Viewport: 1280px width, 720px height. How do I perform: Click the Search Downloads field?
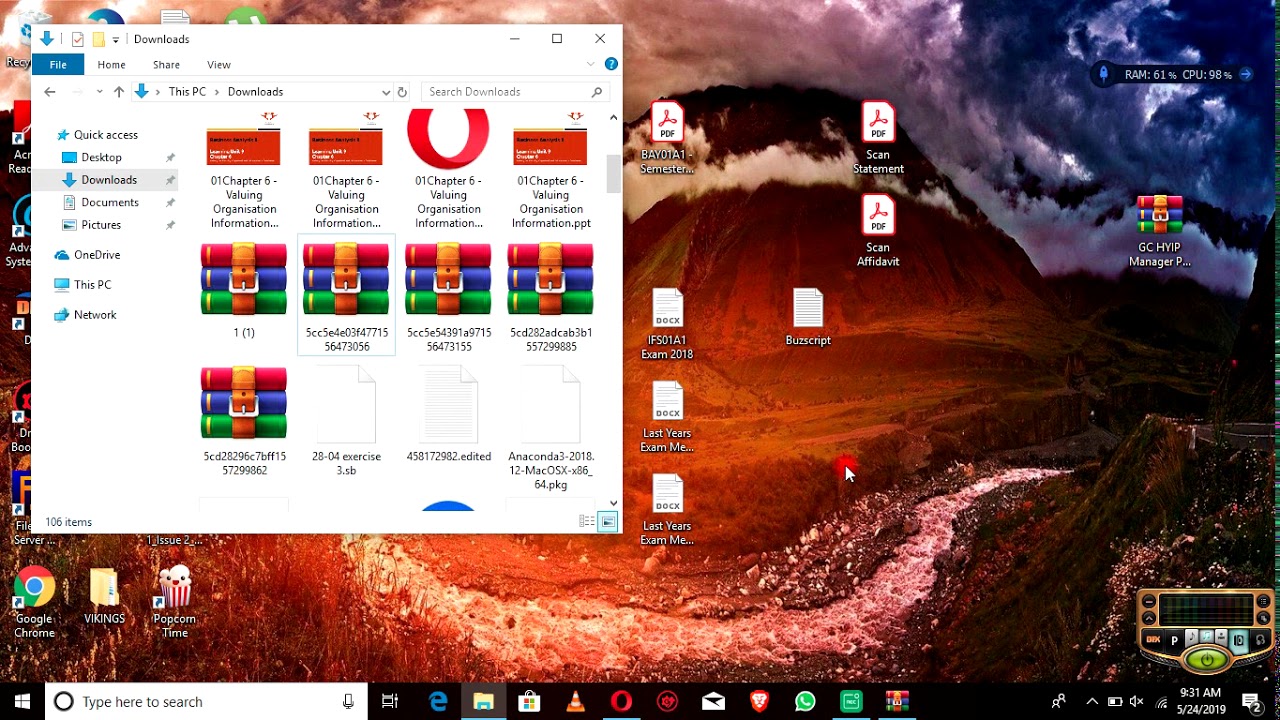515,92
